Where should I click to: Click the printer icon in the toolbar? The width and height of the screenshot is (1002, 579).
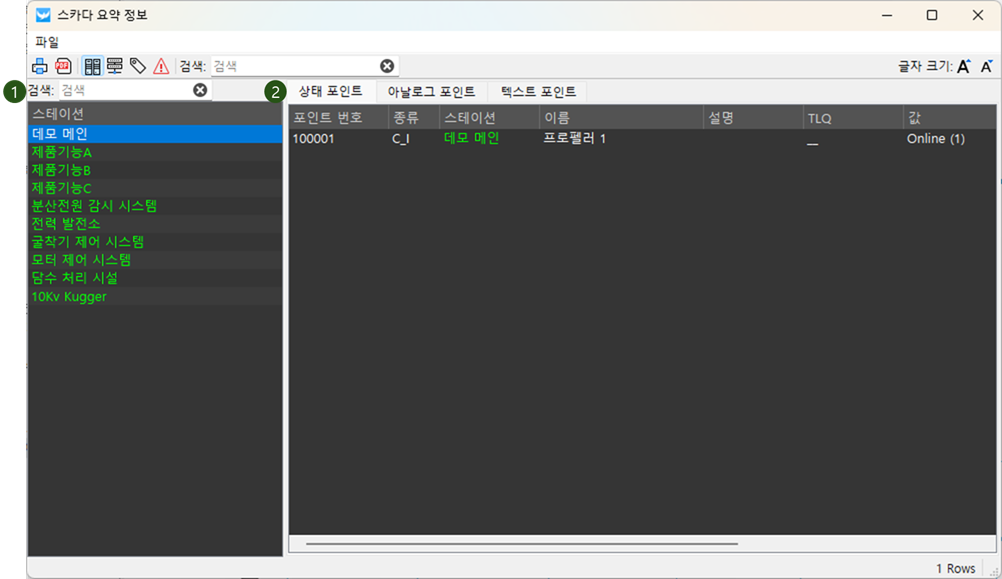(40, 66)
